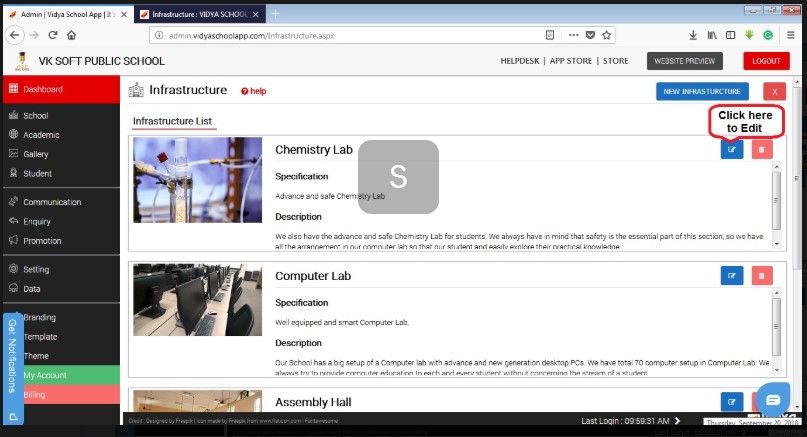The height and width of the screenshot is (437, 807).
Task: Click the Chemistry Lab image thumbnail
Action: [x=198, y=180]
